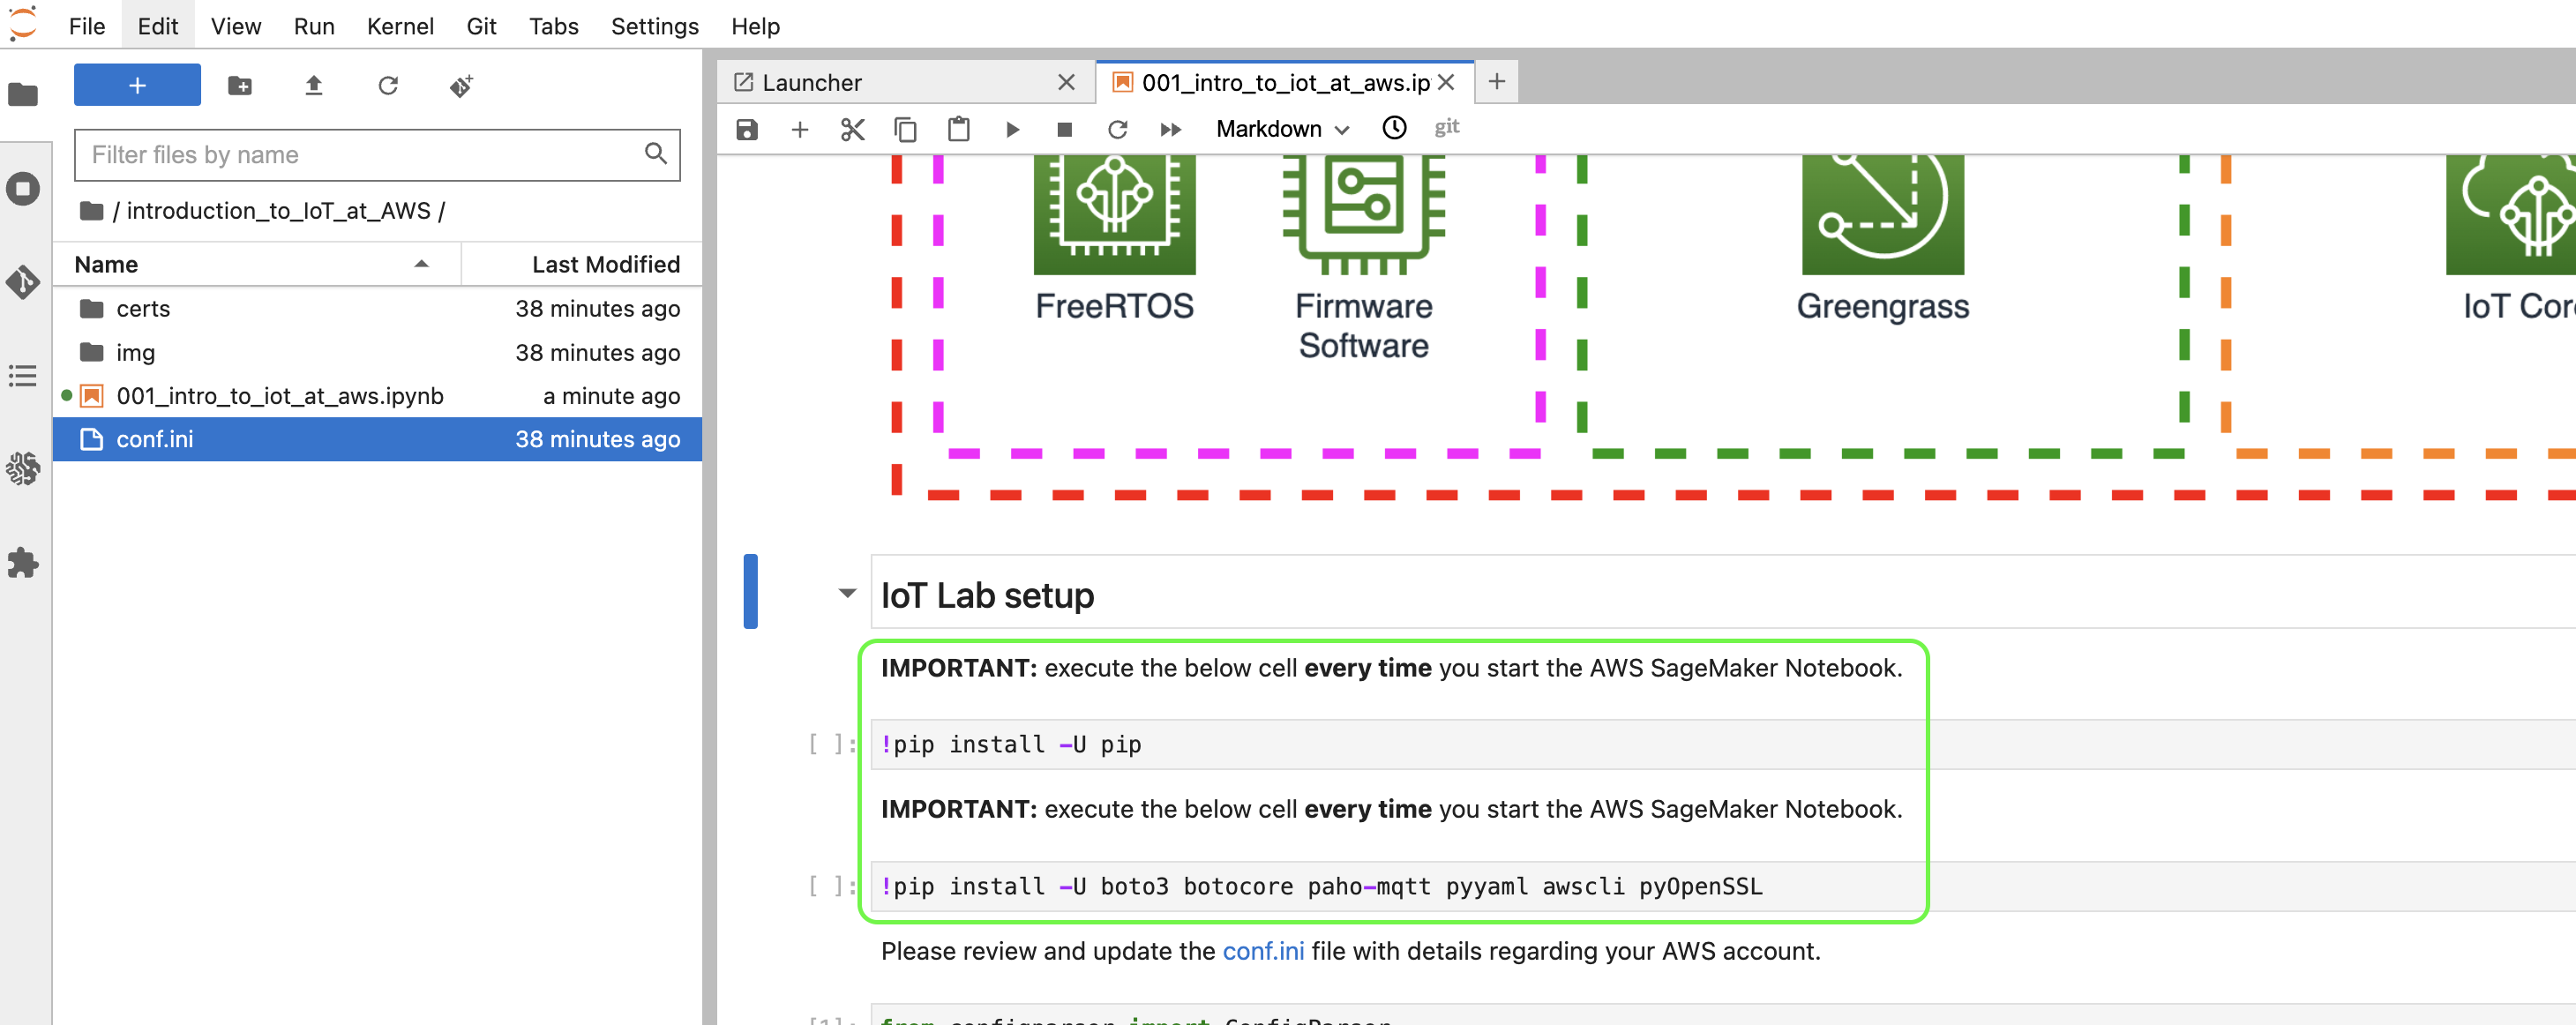Add a new tab with the plus button
The width and height of the screenshot is (2576, 1025).
(1497, 82)
